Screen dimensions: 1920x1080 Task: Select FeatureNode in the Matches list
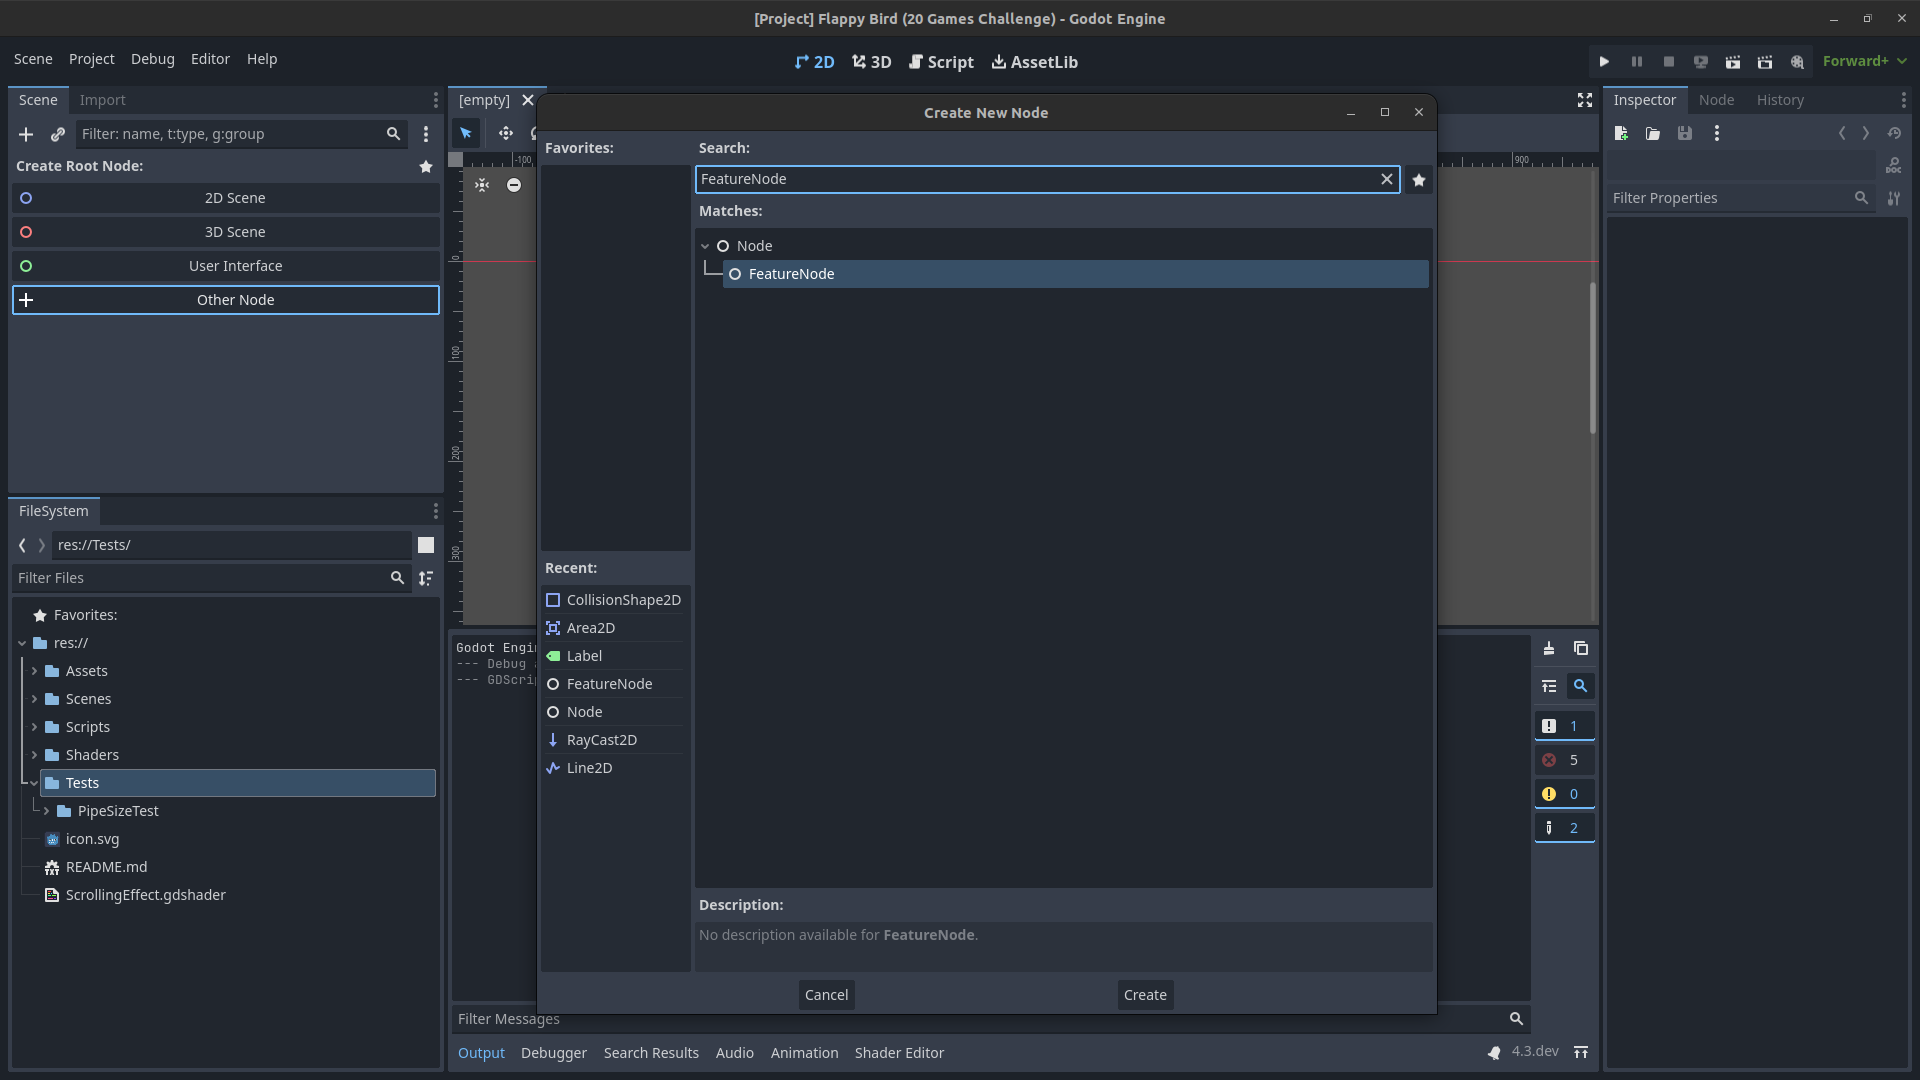pyautogui.click(x=1076, y=274)
